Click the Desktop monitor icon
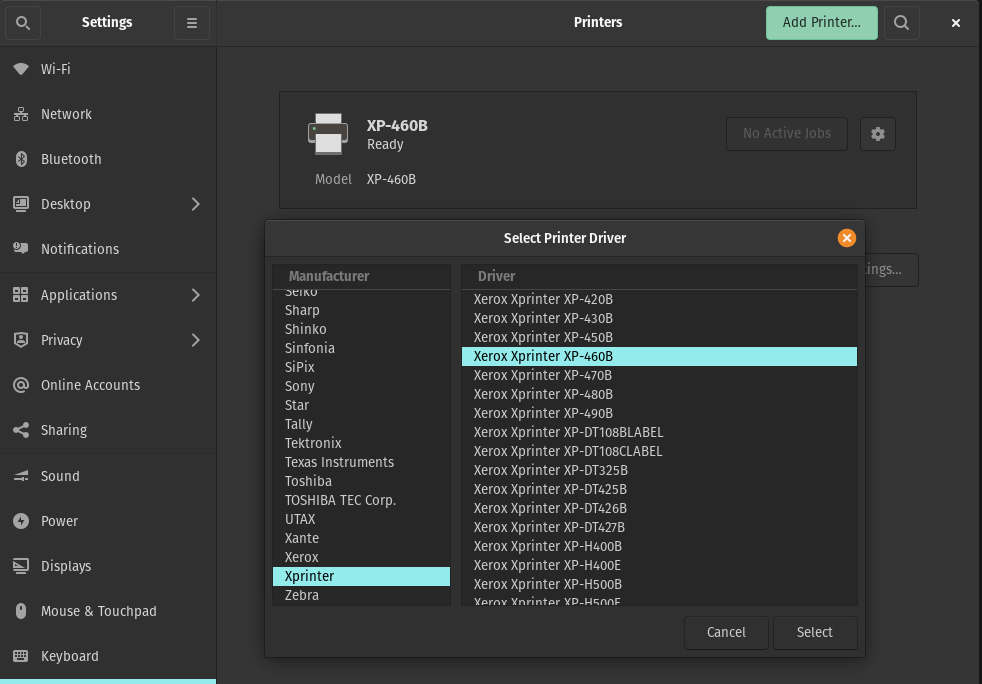Viewport: 982px width, 684px height. [x=21, y=204]
